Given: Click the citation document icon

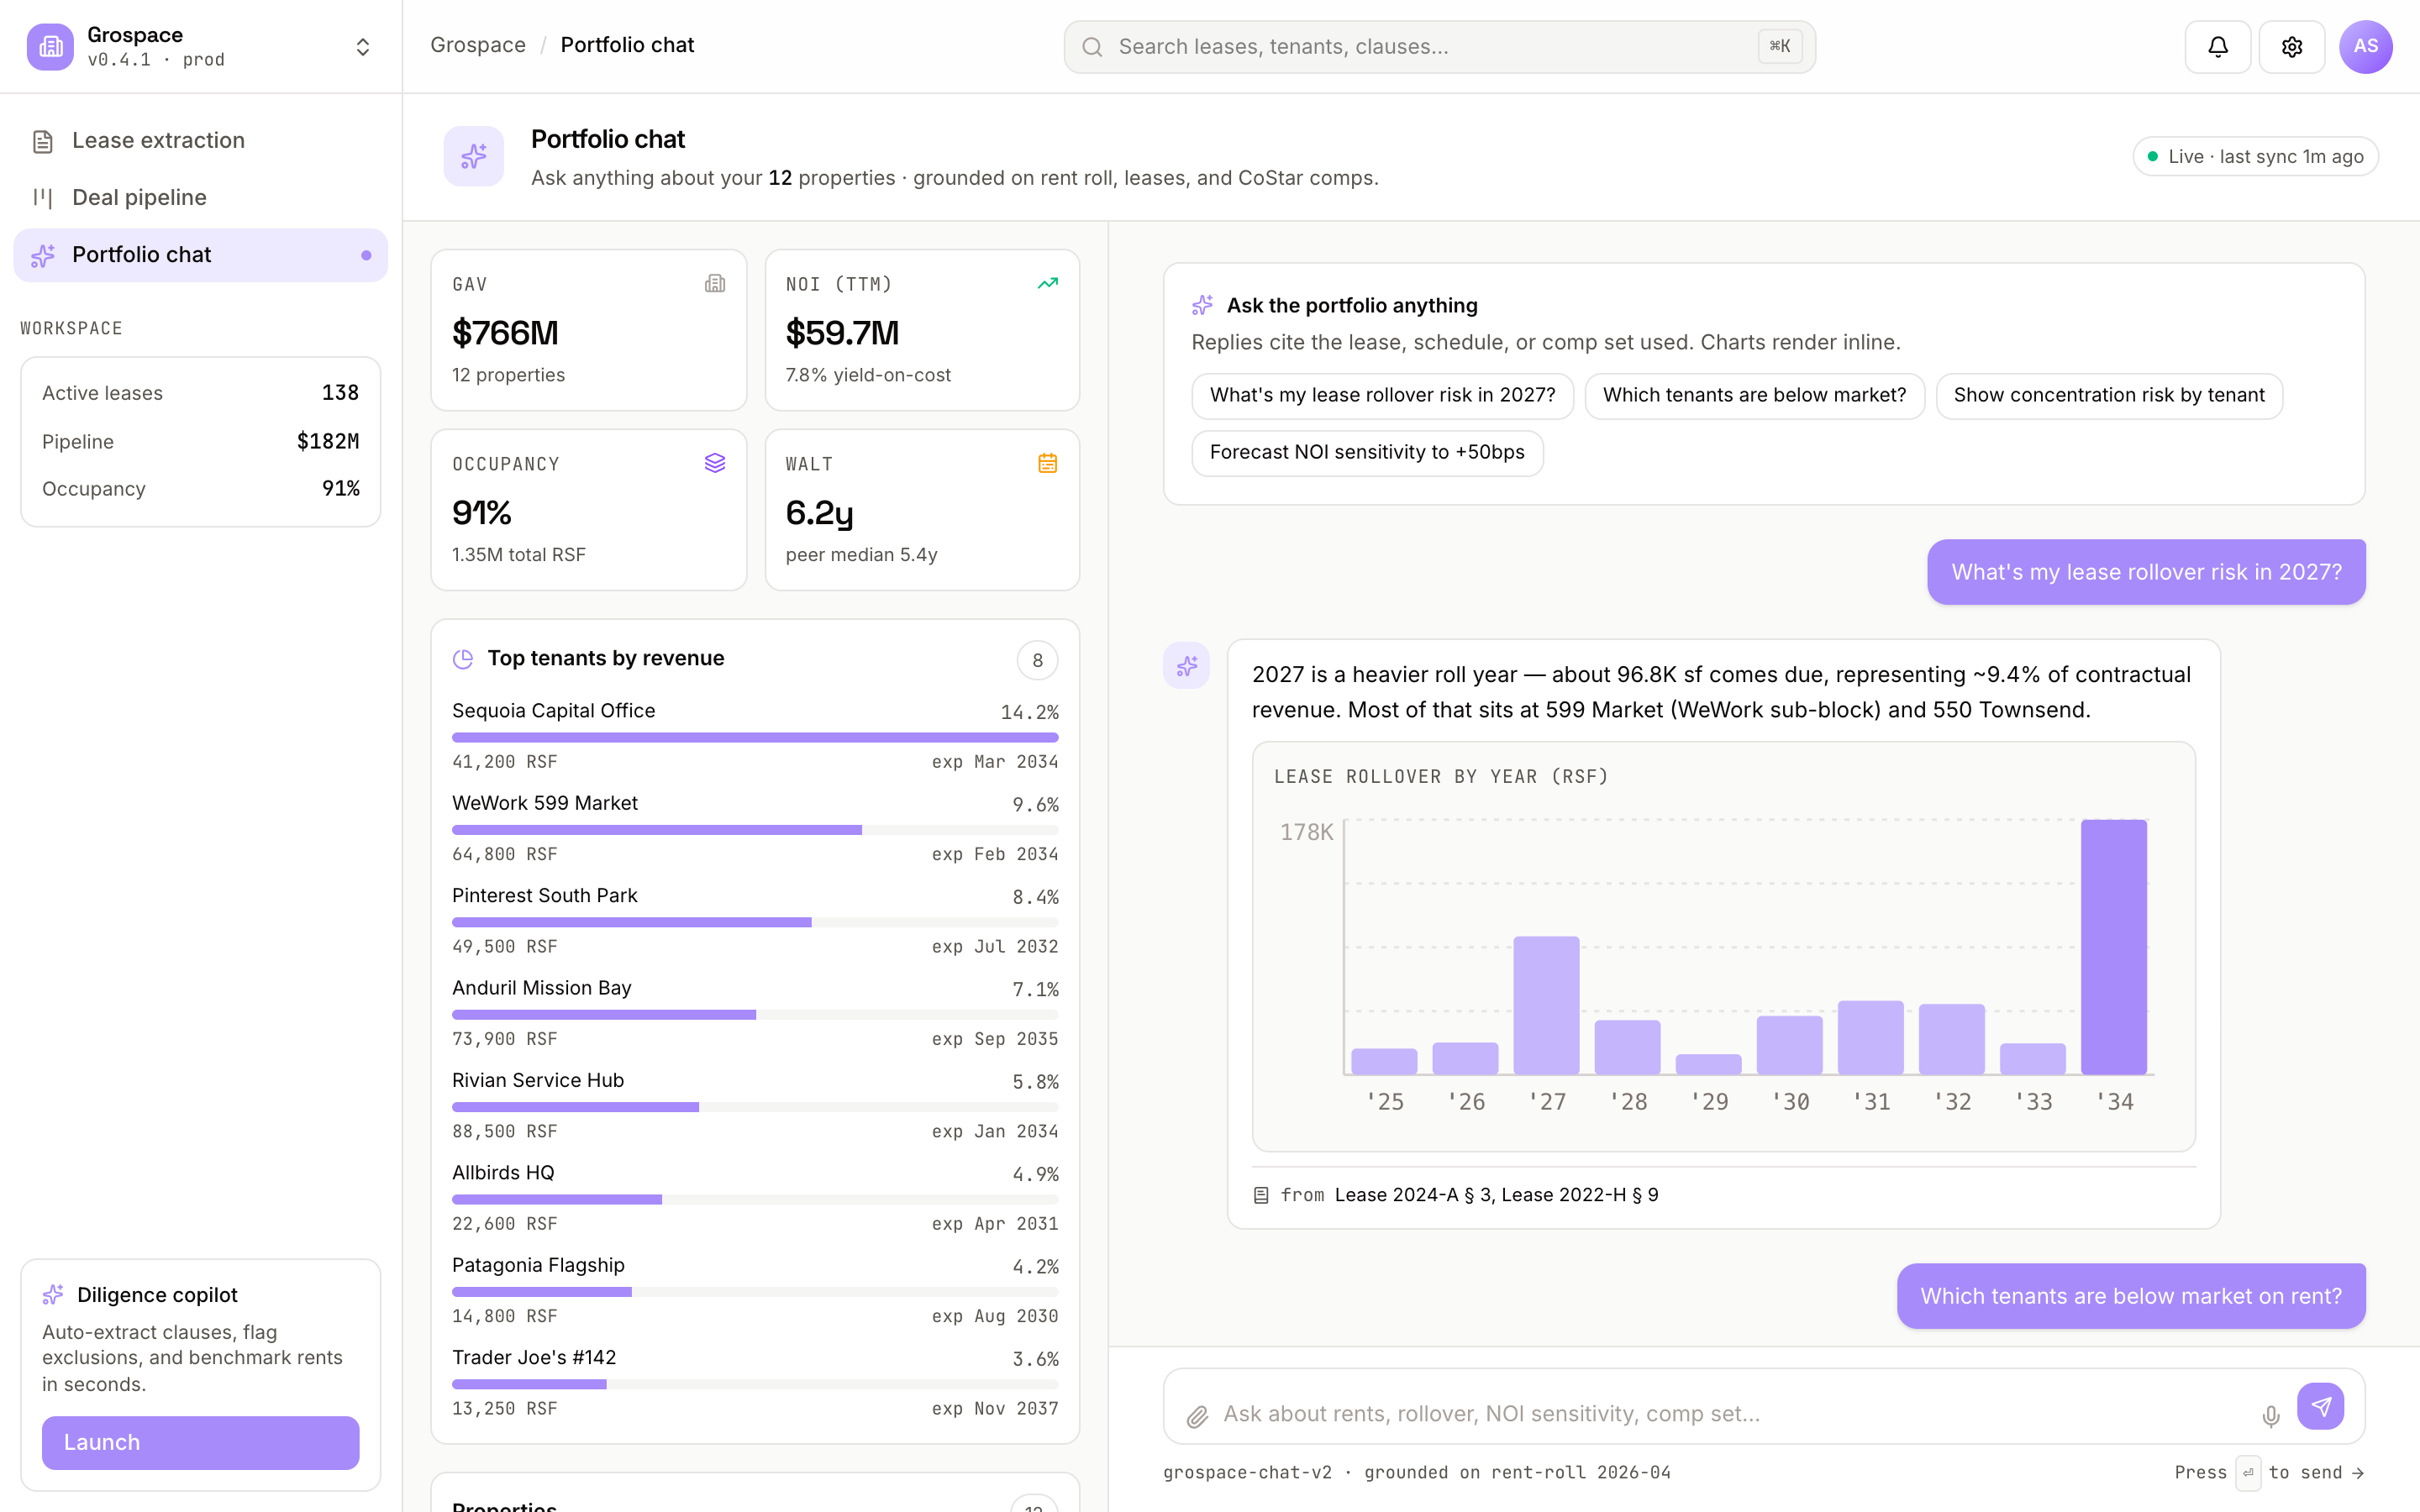Looking at the screenshot, I should [1261, 1195].
